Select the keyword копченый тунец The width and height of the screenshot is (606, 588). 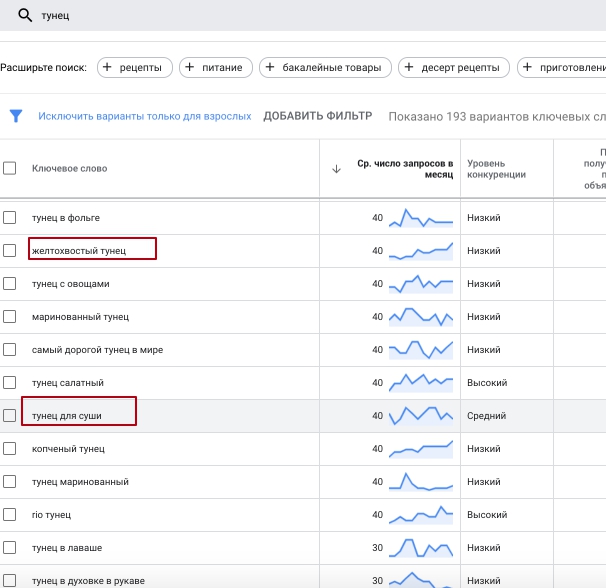click(x=68, y=449)
